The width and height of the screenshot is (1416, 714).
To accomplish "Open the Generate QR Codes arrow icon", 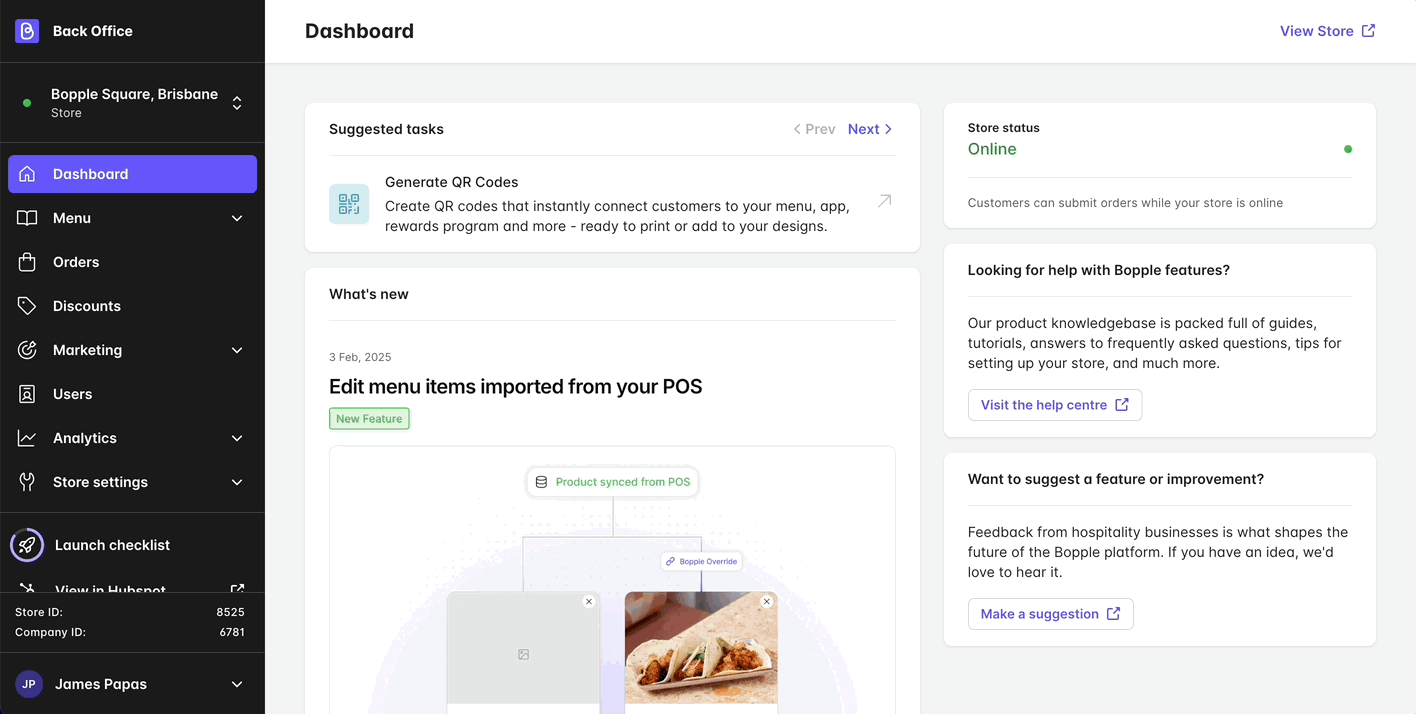I will coord(884,201).
